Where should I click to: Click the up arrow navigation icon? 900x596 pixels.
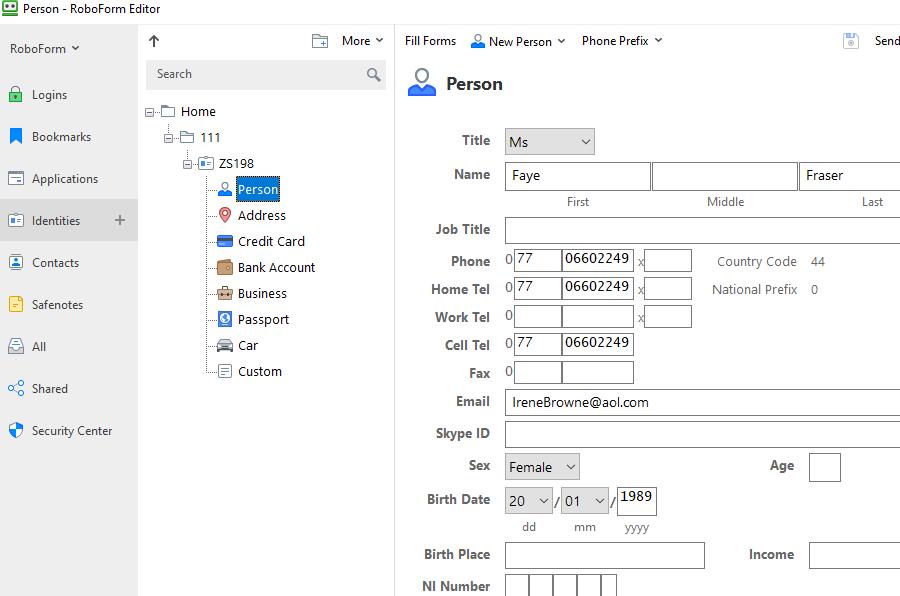pyautogui.click(x=154, y=41)
